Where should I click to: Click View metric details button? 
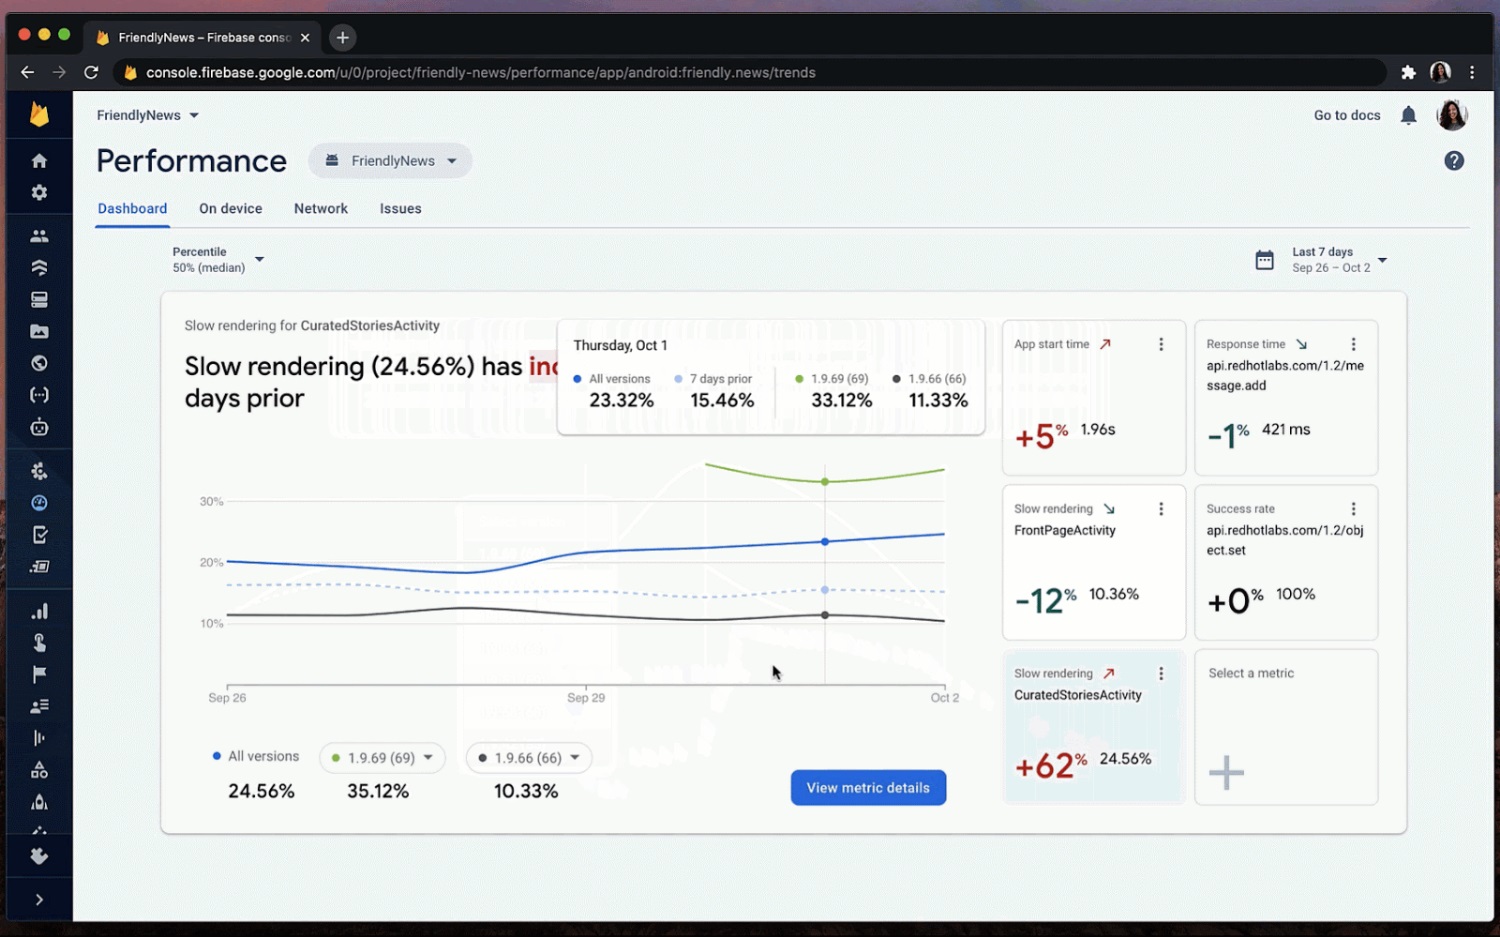click(x=868, y=788)
